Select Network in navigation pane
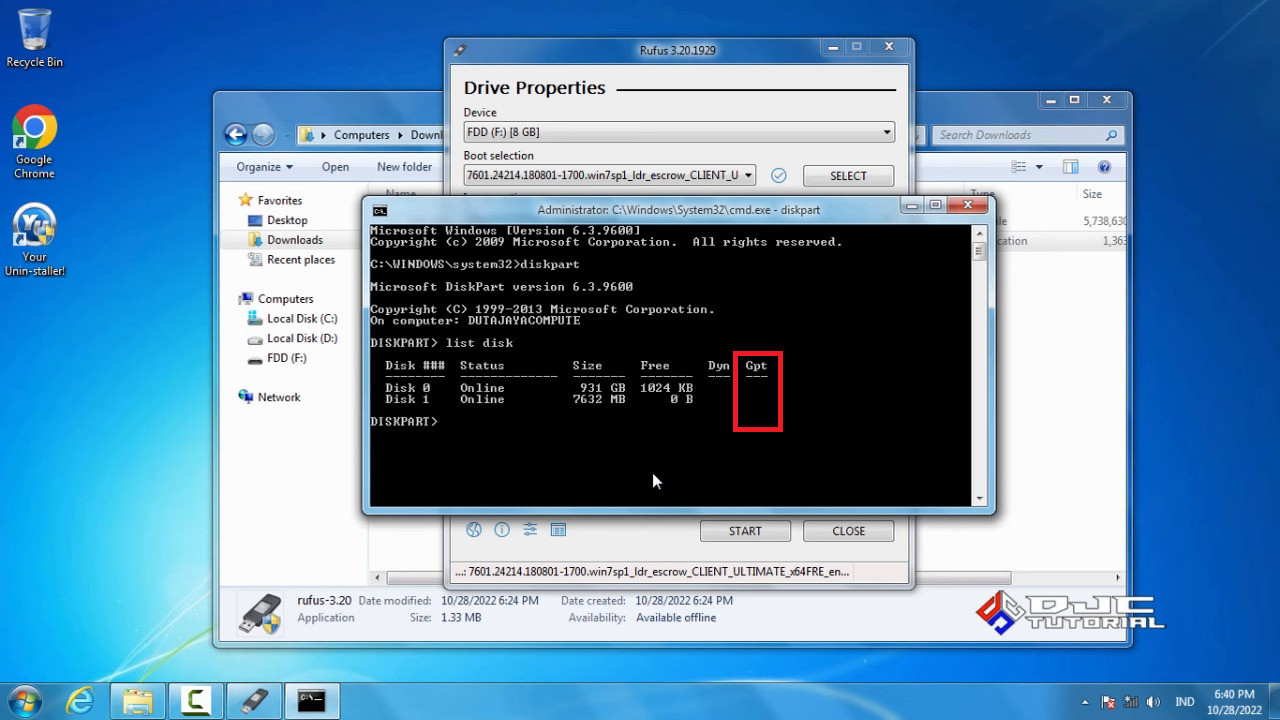 [278, 397]
